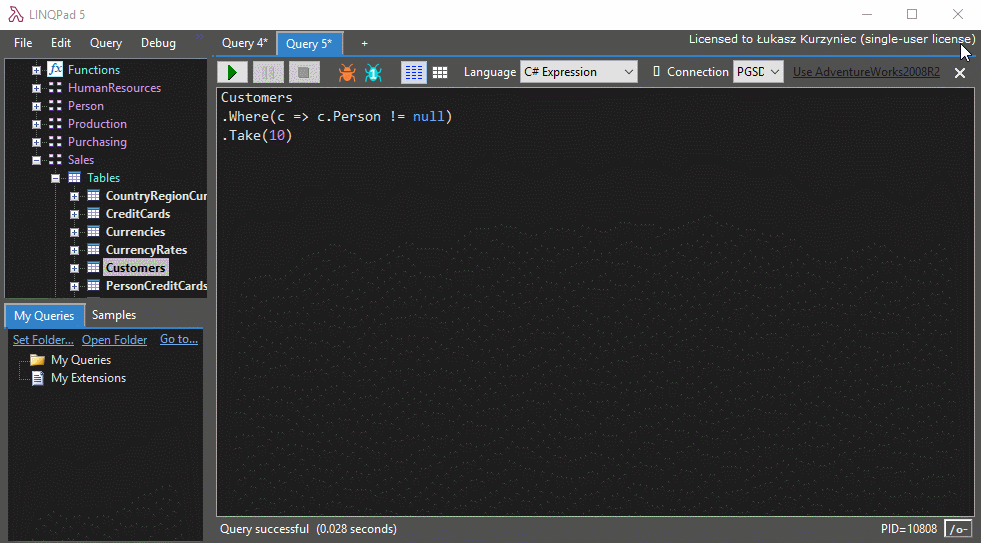The width and height of the screenshot is (981, 543).
Task: Select the Customers table in tree
Action: pos(135,268)
